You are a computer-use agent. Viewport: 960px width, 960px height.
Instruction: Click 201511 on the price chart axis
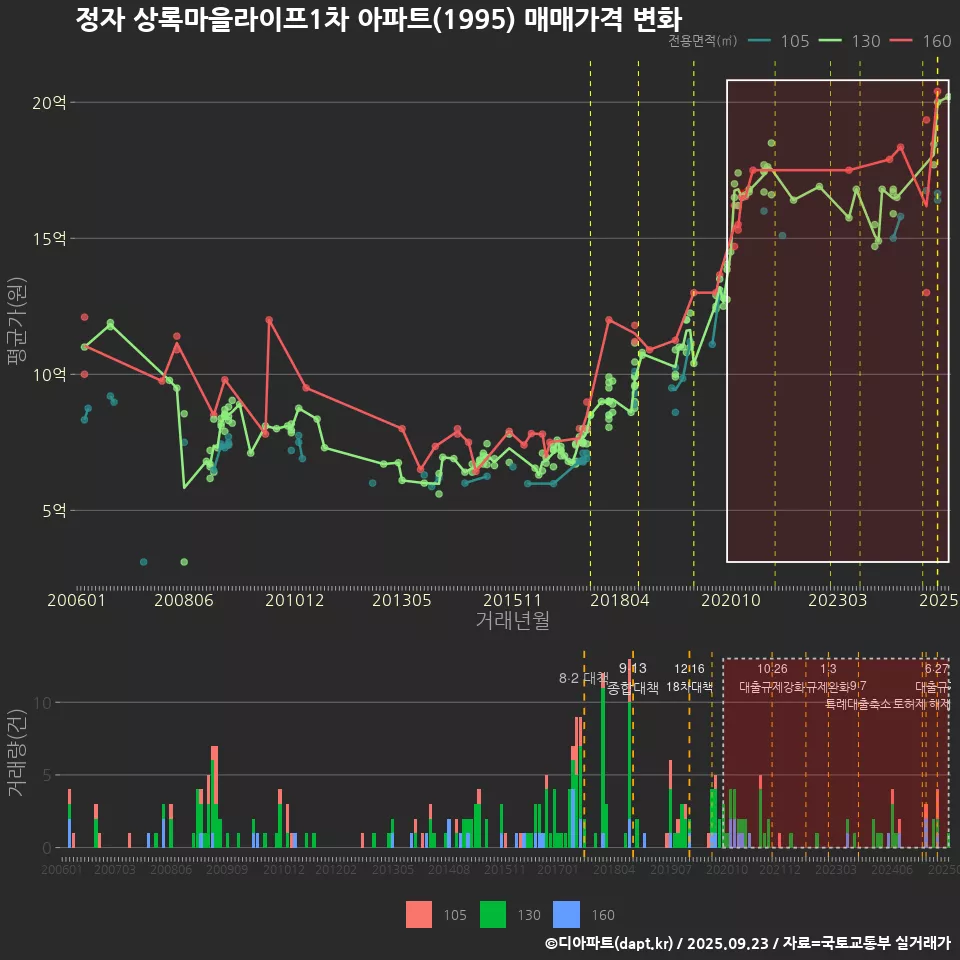tap(512, 600)
